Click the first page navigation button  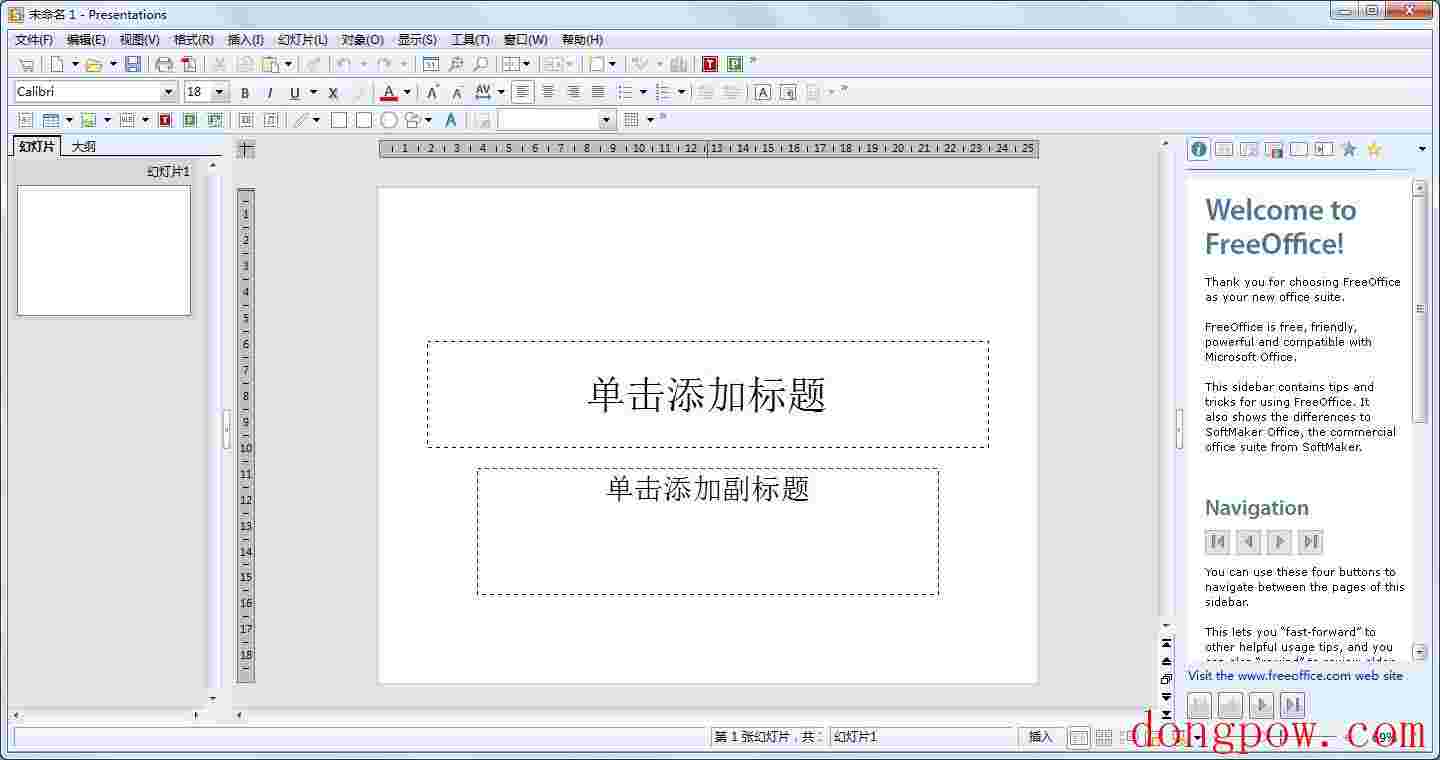[1217, 542]
